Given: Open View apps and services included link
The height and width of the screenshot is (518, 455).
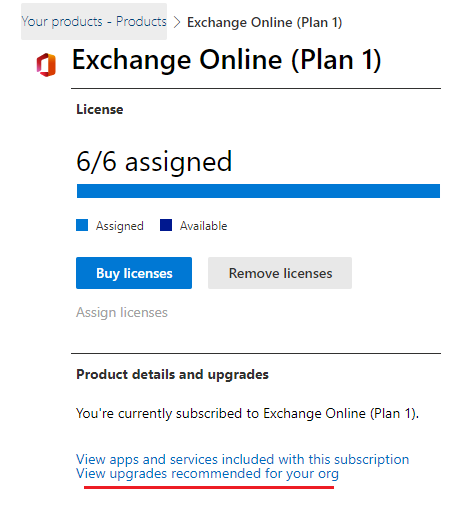Looking at the screenshot, I should coord(243,459).
